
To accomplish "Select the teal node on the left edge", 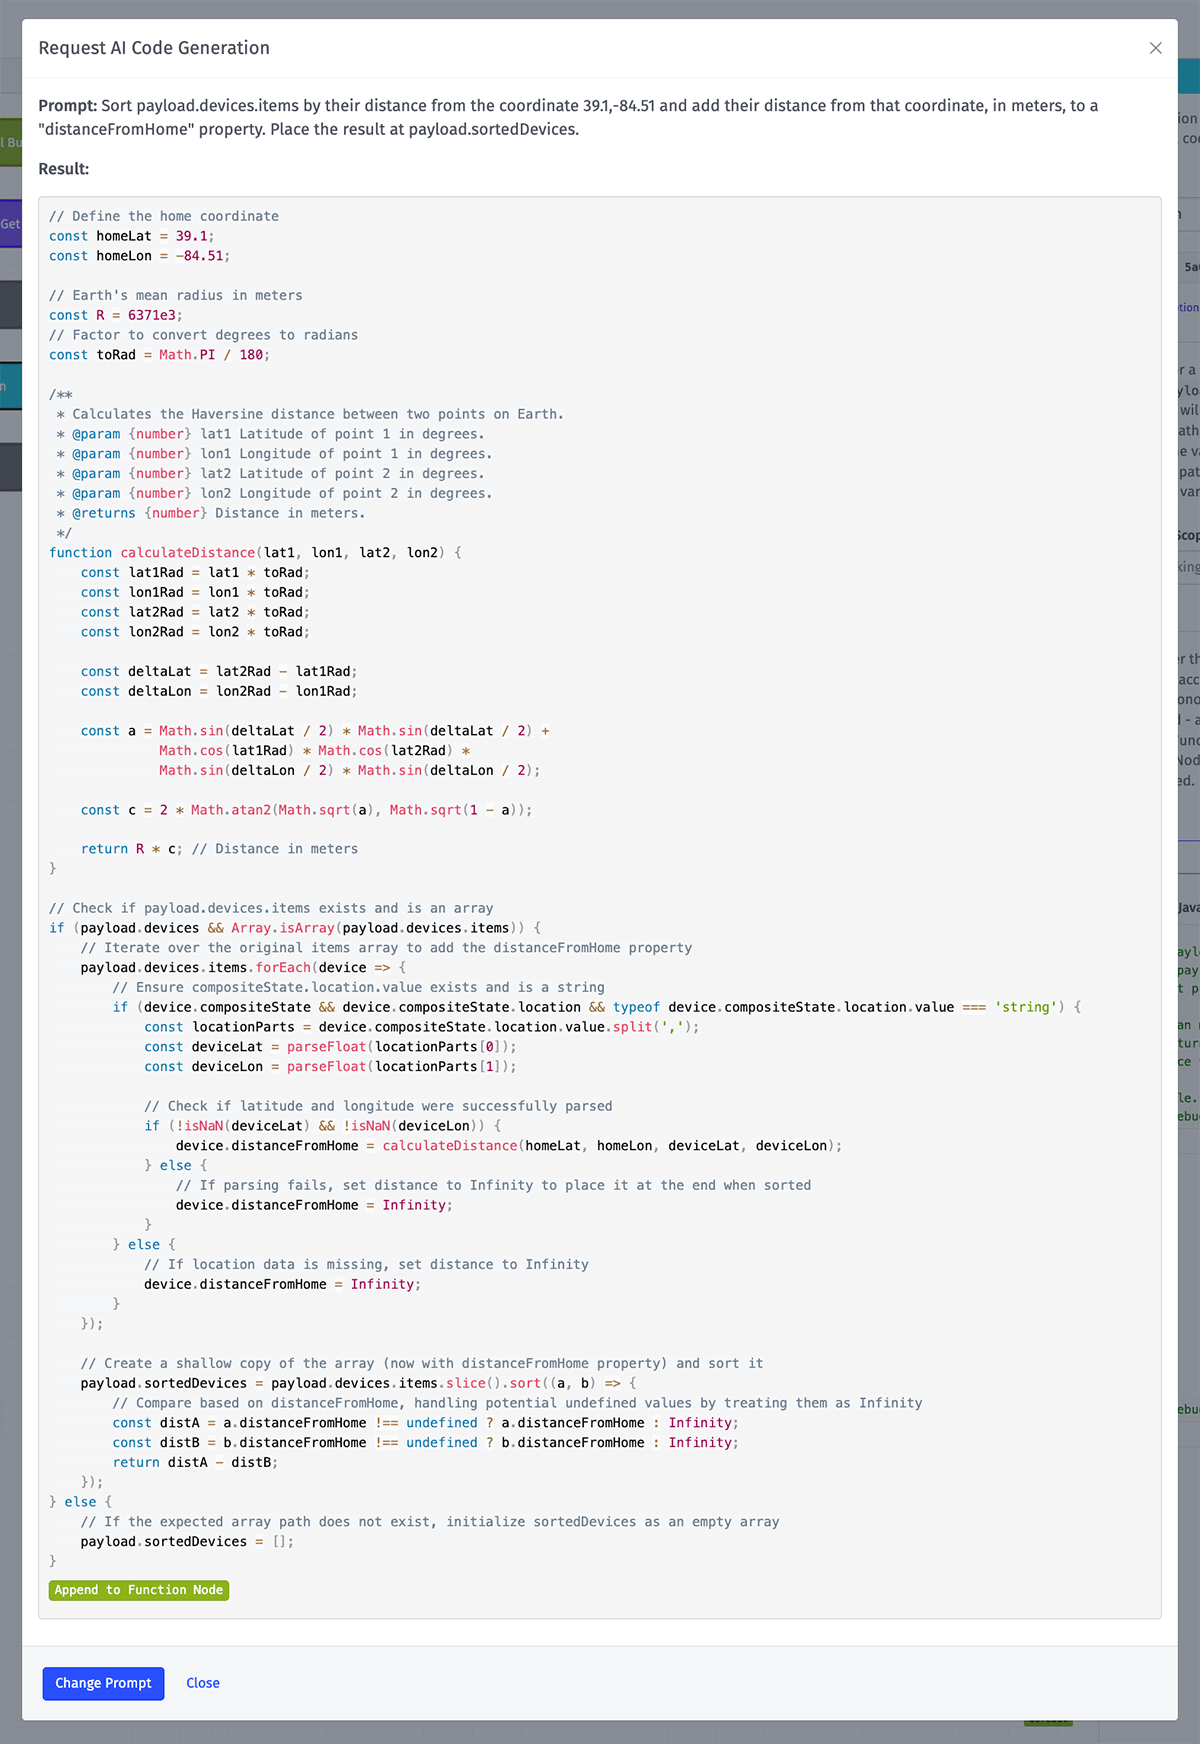I will click(10, 386).
